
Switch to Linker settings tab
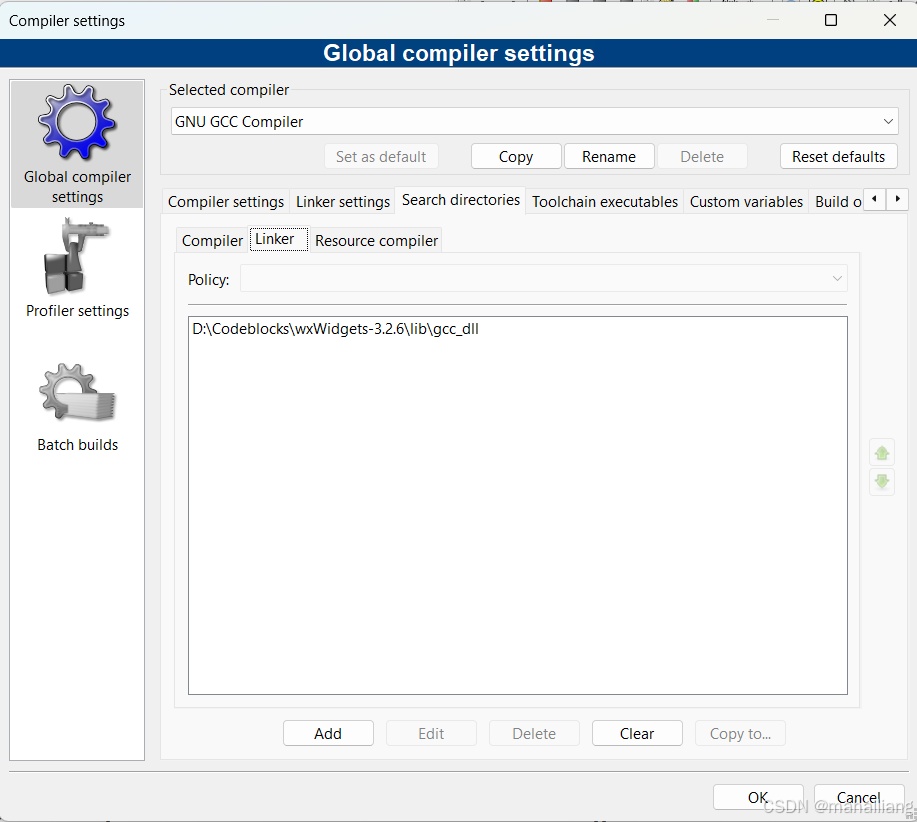point(343,202)
